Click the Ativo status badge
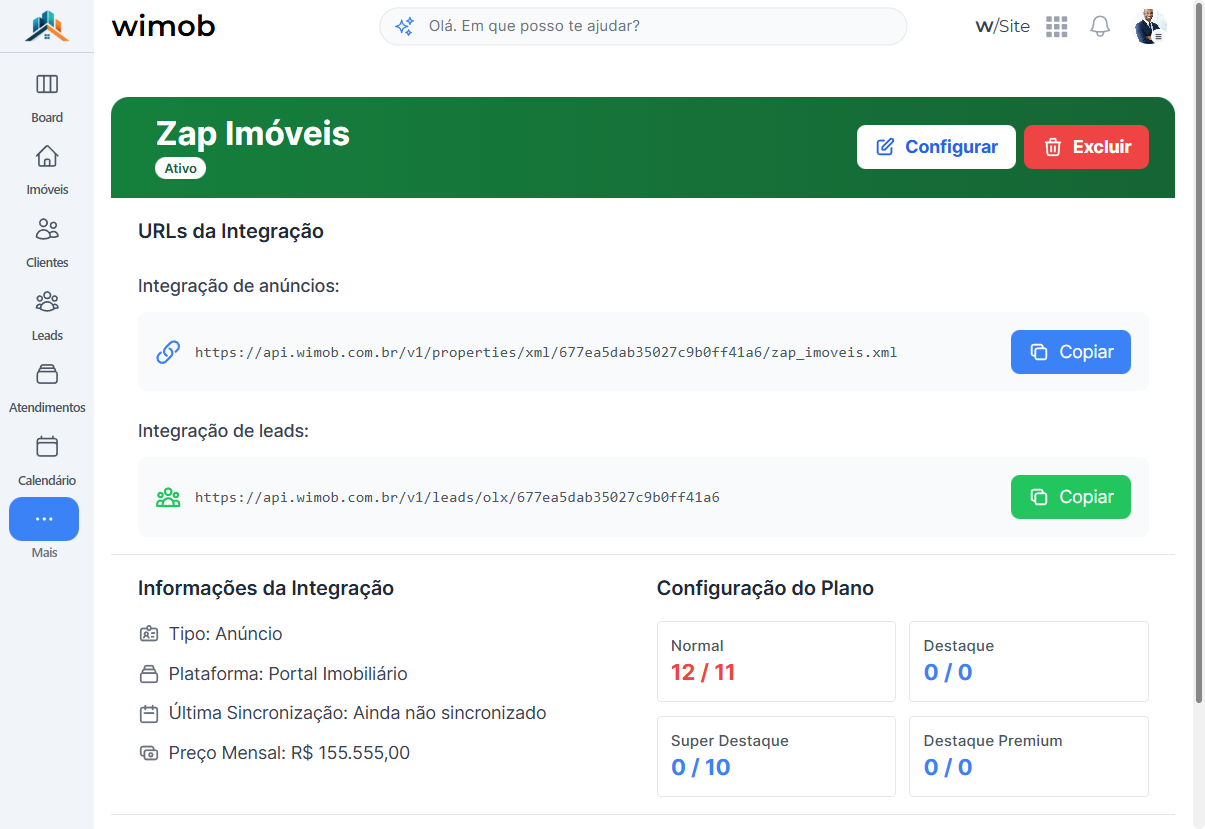Image resolution: width=1205 pixels, height=829 pixels. click(180, 168)
